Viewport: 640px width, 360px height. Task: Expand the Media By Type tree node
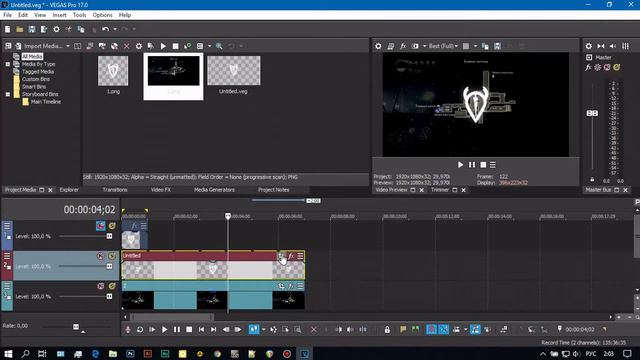[x=8, y=64]
